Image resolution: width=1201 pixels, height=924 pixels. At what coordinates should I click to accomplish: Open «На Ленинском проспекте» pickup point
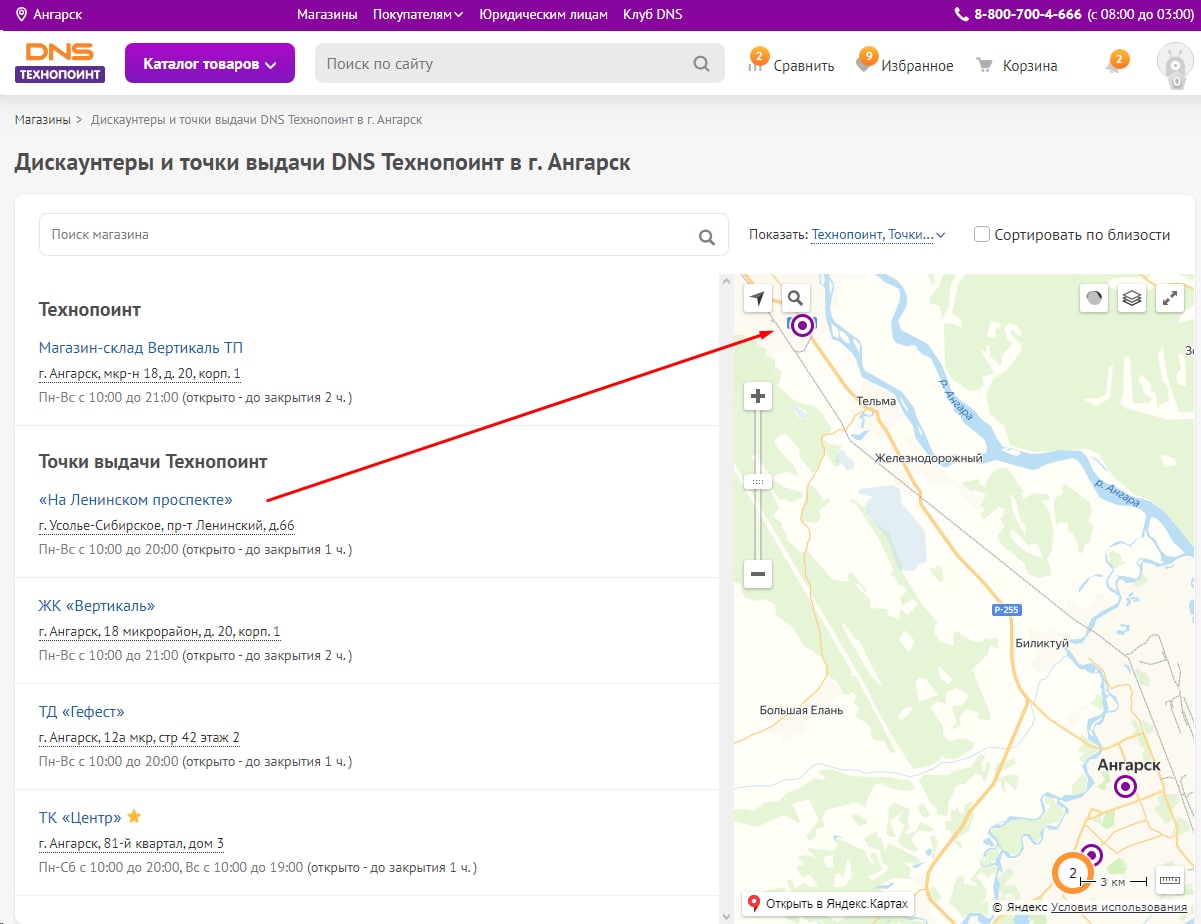pyautogui.click(x=135, y=499)
